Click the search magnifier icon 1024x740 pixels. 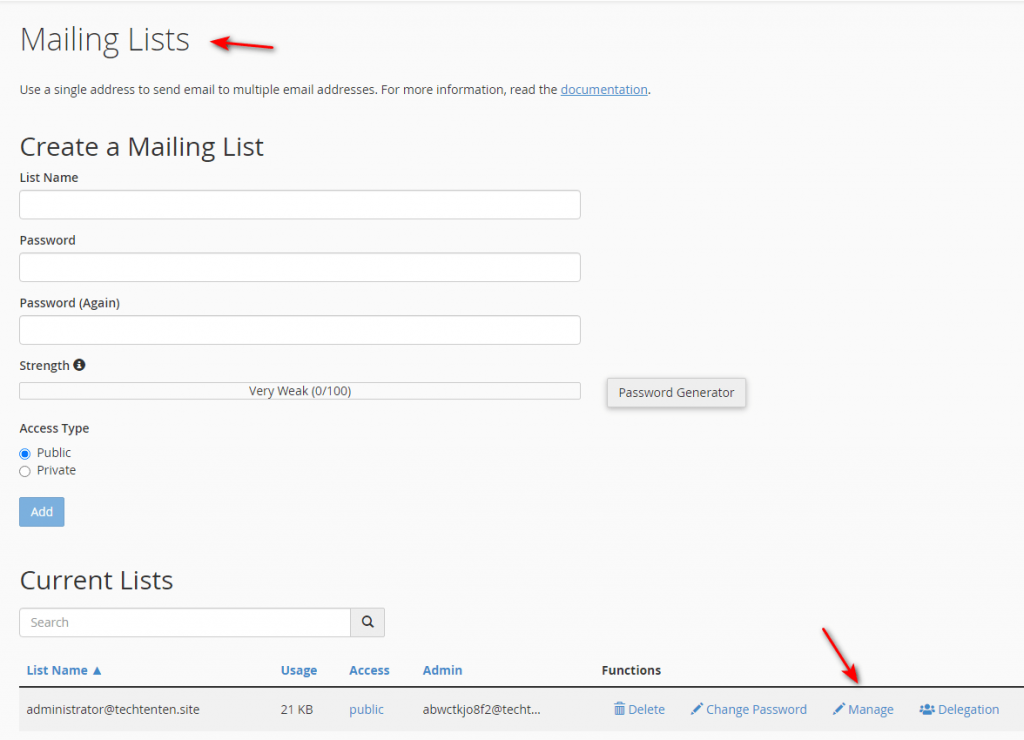pyautogui.click(x=367, y=622)
